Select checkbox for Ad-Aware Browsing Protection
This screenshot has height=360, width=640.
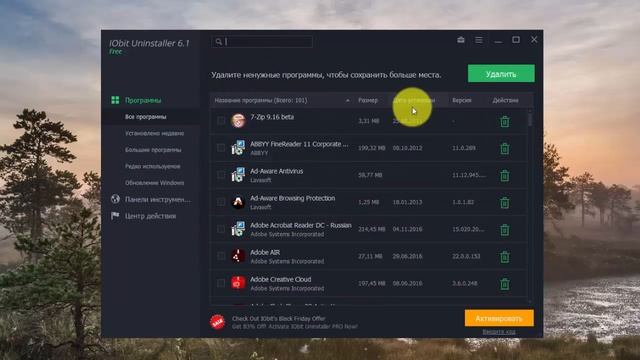[x=221, y=202]
